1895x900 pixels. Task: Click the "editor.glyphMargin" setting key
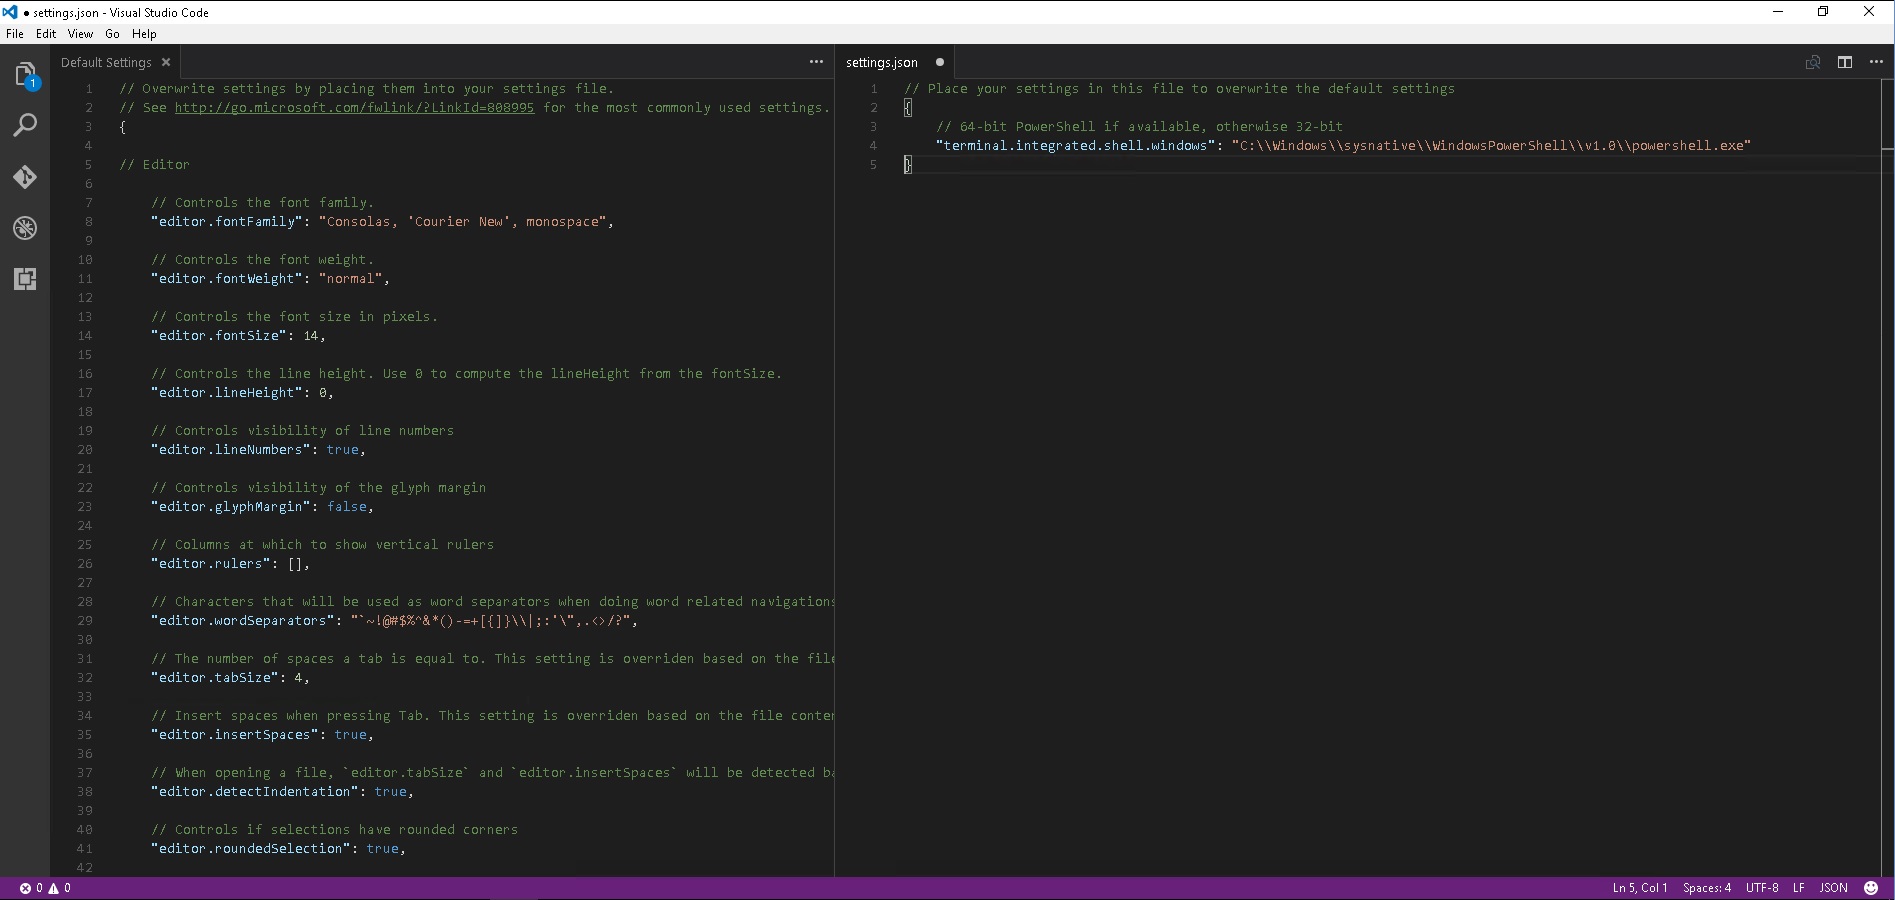click(229, 506)
